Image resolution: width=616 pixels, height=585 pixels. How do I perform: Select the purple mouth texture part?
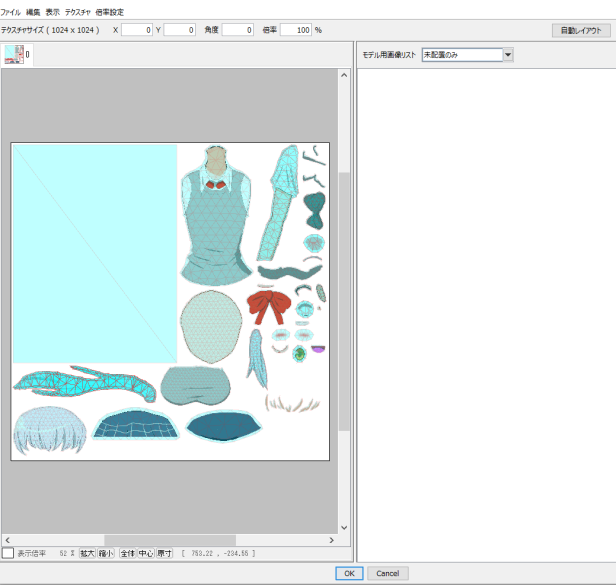[x=319, y=349]
